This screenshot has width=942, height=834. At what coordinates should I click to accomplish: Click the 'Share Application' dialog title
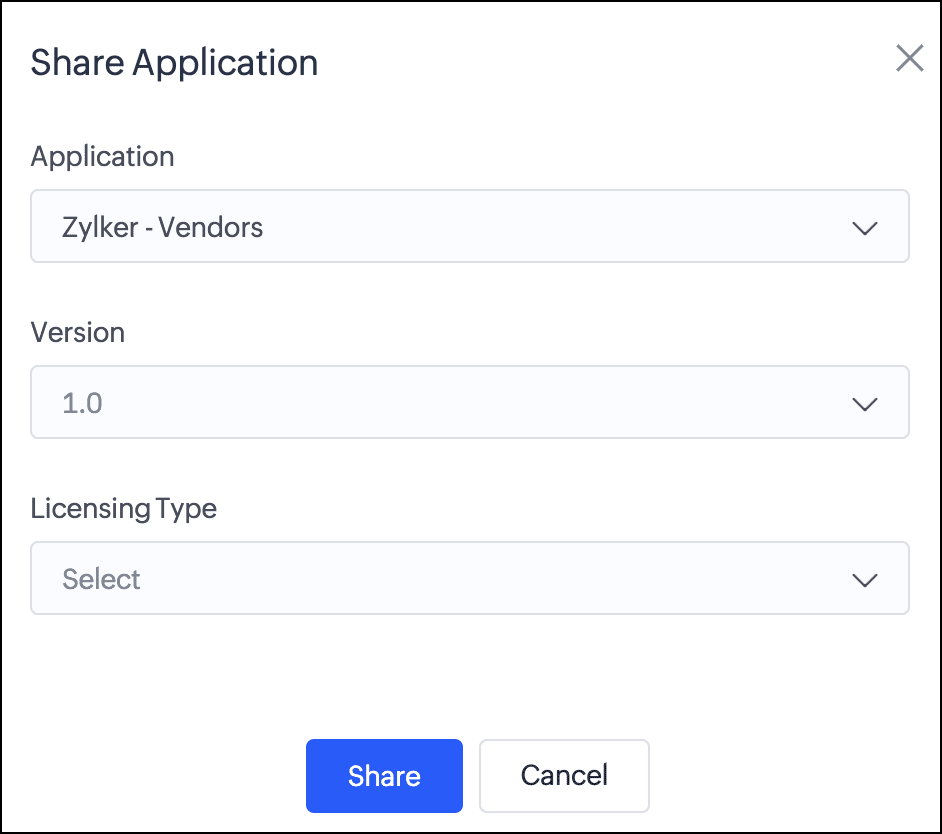click(x=174, y=63)
